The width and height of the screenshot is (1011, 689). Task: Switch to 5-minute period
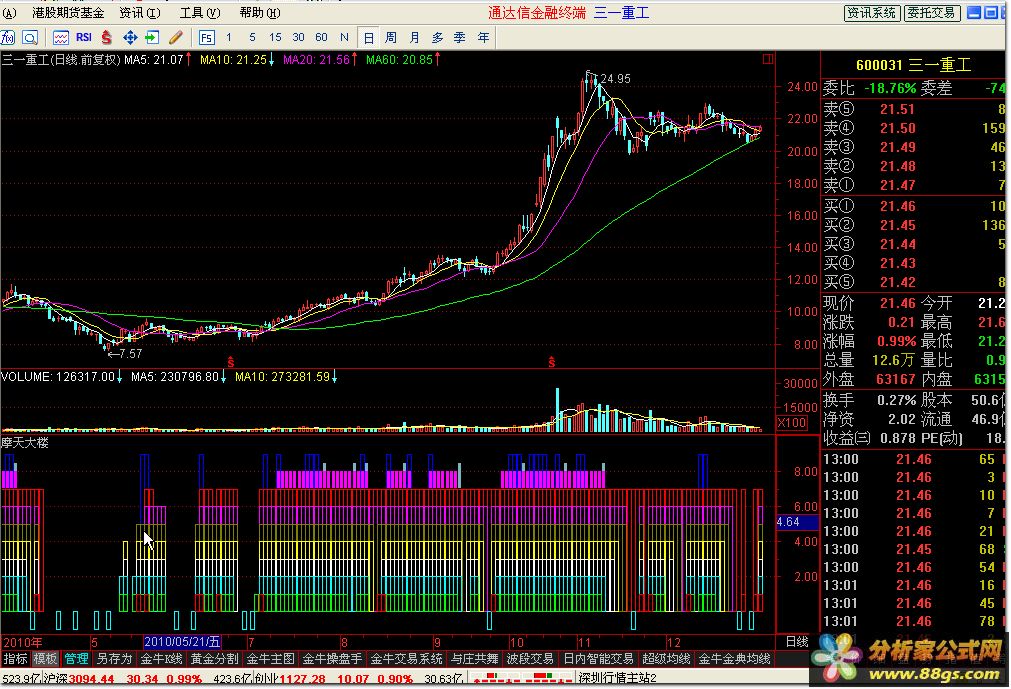click(252, 37)
